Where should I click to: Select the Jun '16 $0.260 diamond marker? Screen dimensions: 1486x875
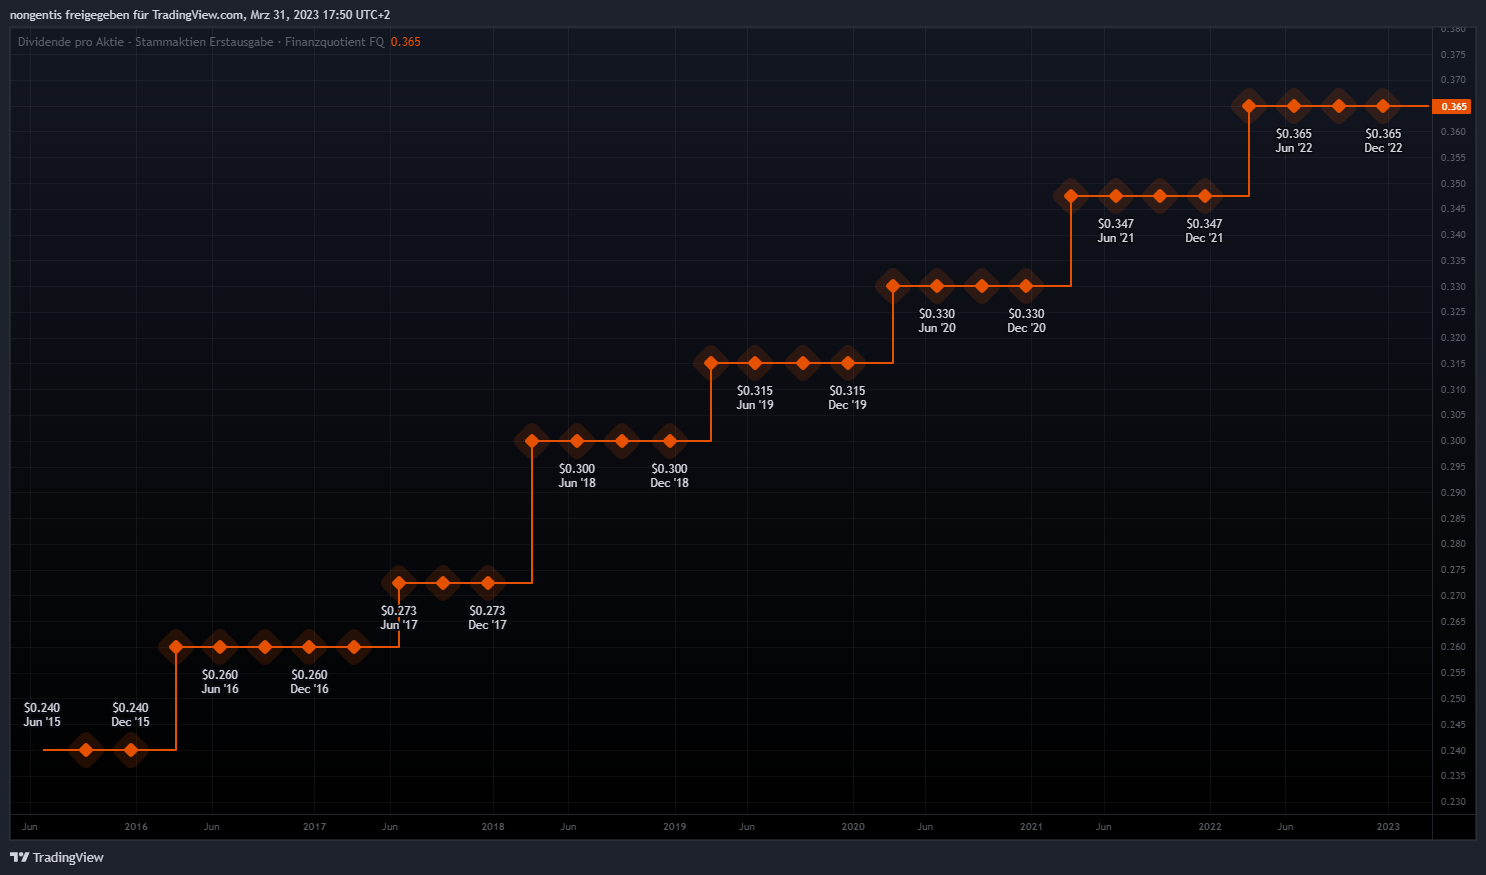pyautogui.click(x=220, y=647)
